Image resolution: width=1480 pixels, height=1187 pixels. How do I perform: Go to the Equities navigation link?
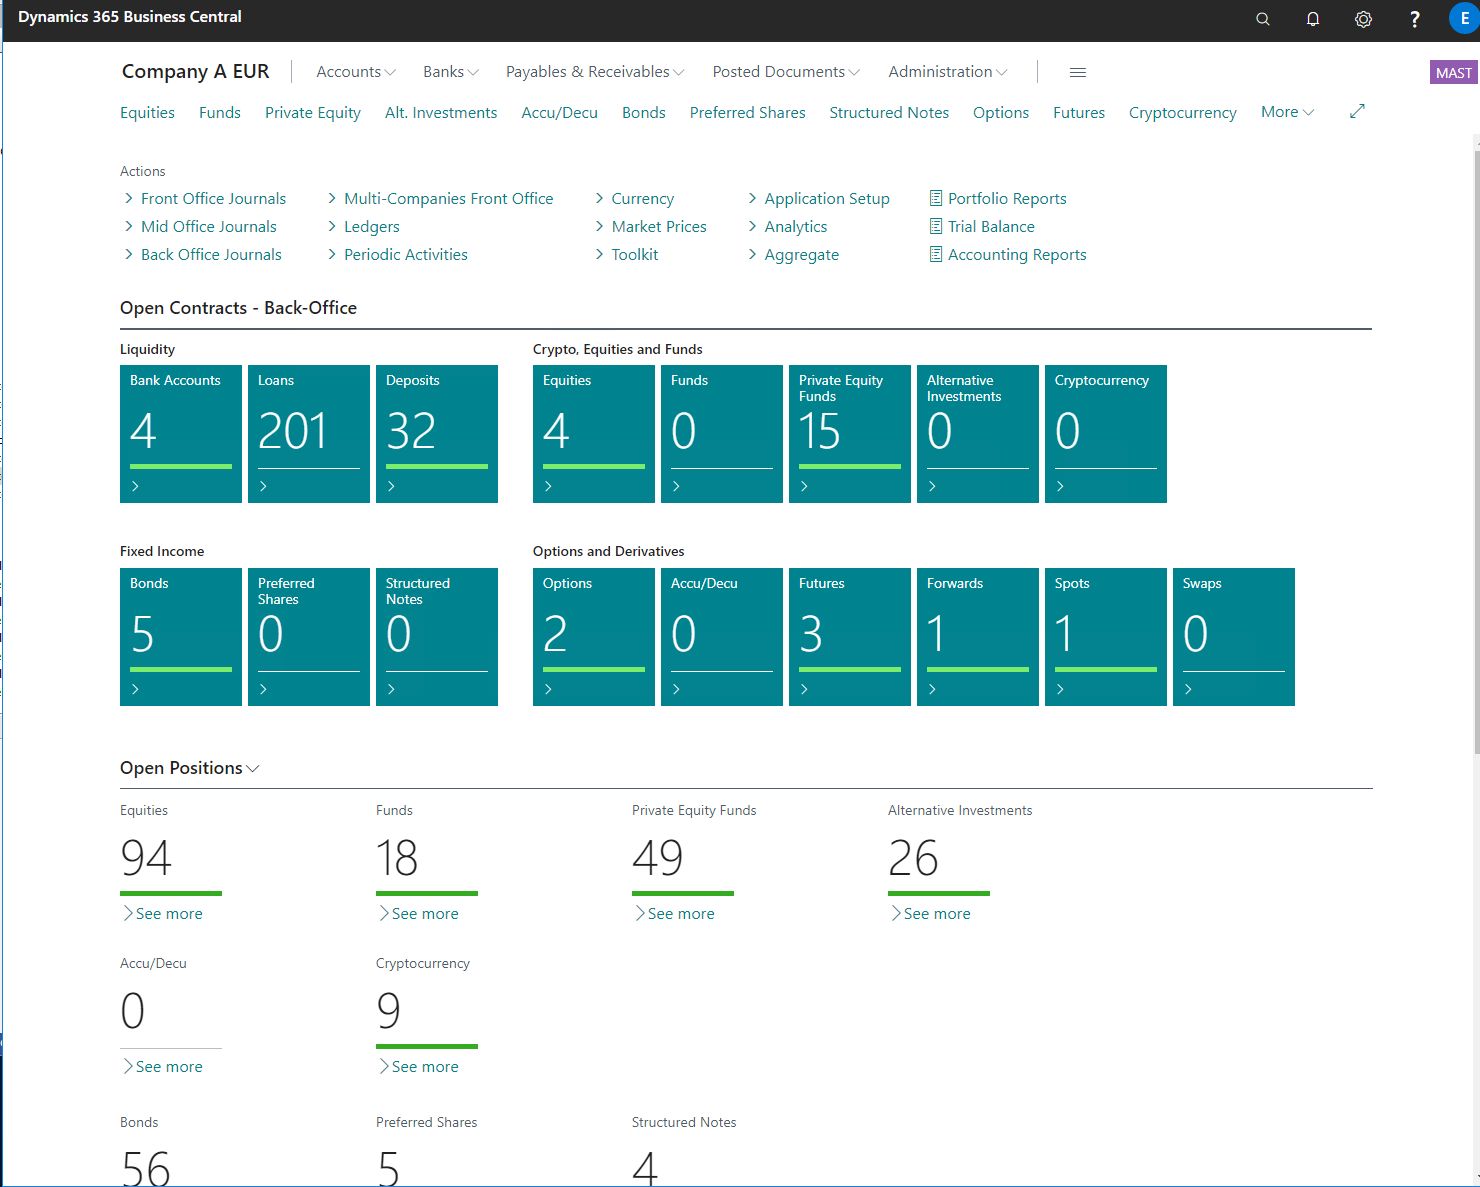(x=147, y=112)
